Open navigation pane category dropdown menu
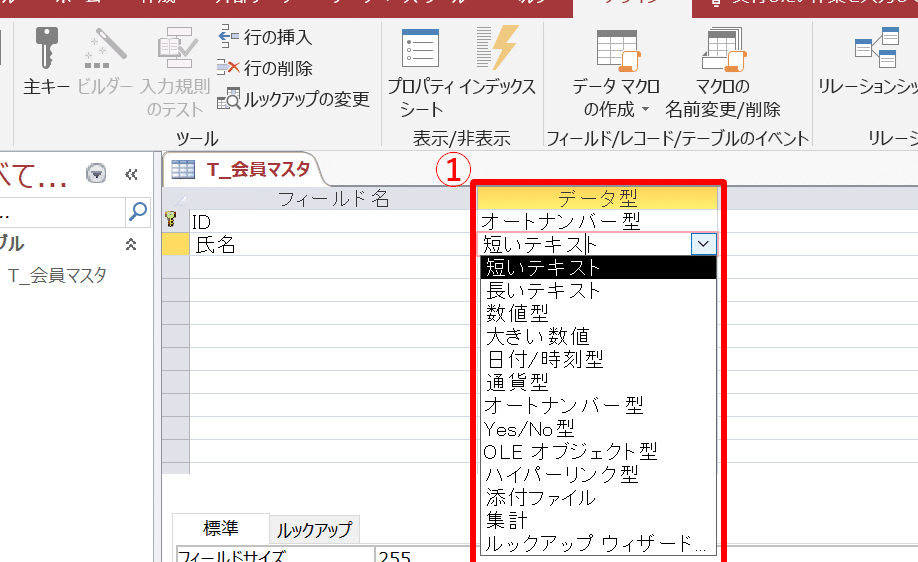This screenshot has height=562, width=918. pyautogui.click(x=96, y=175)
